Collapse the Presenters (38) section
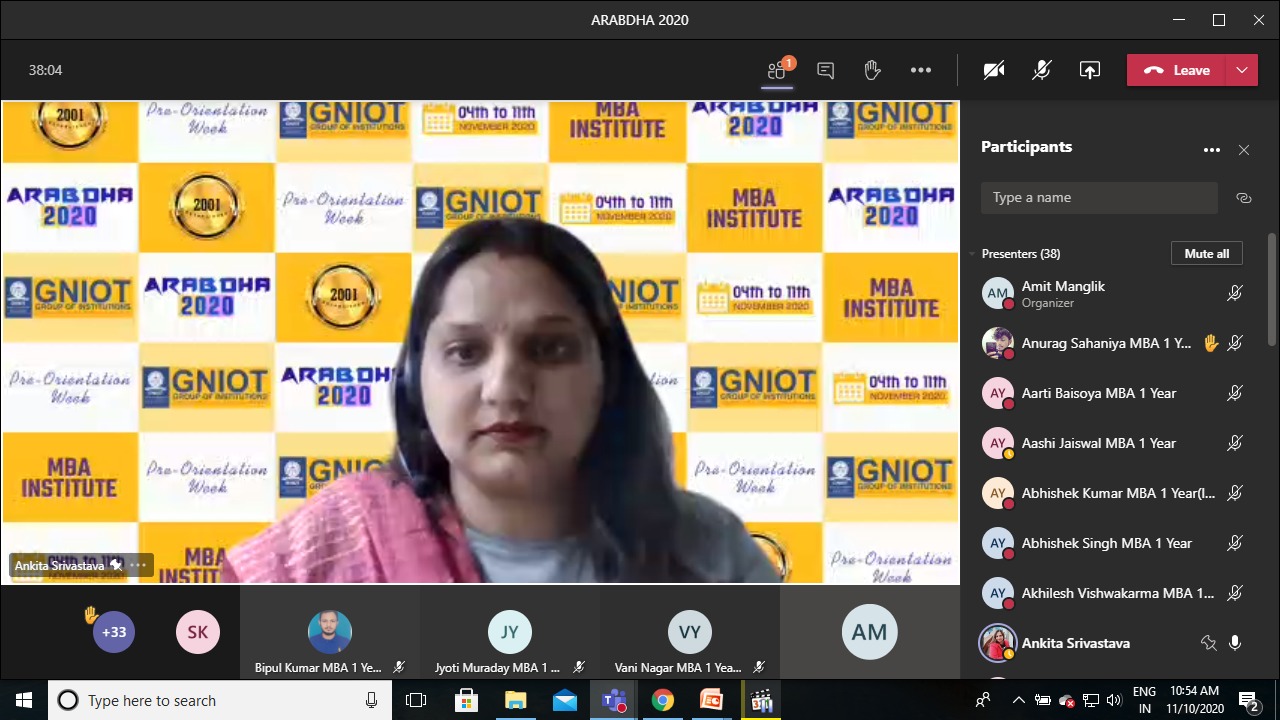 pos(971,254)
